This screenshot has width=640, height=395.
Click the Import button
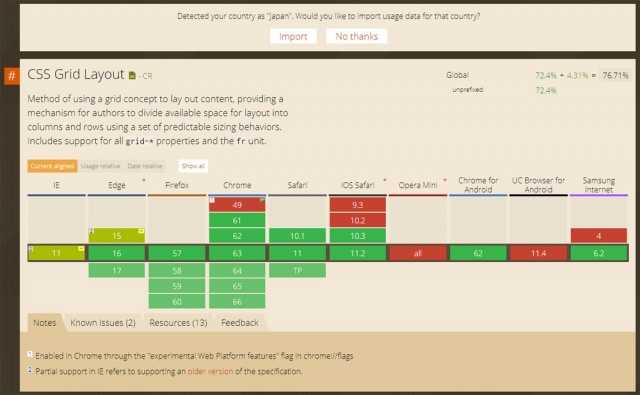pyautogui.click(x=293, y=36)
